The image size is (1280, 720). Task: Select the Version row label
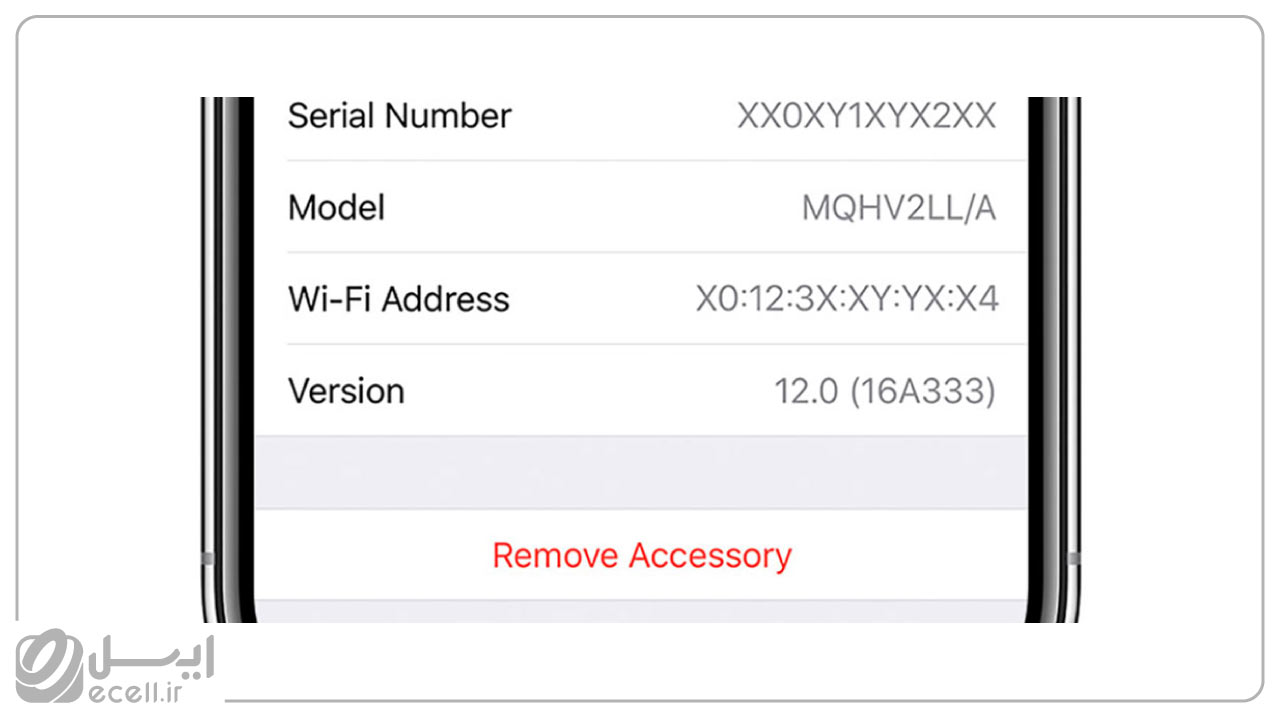pos(346,391)
